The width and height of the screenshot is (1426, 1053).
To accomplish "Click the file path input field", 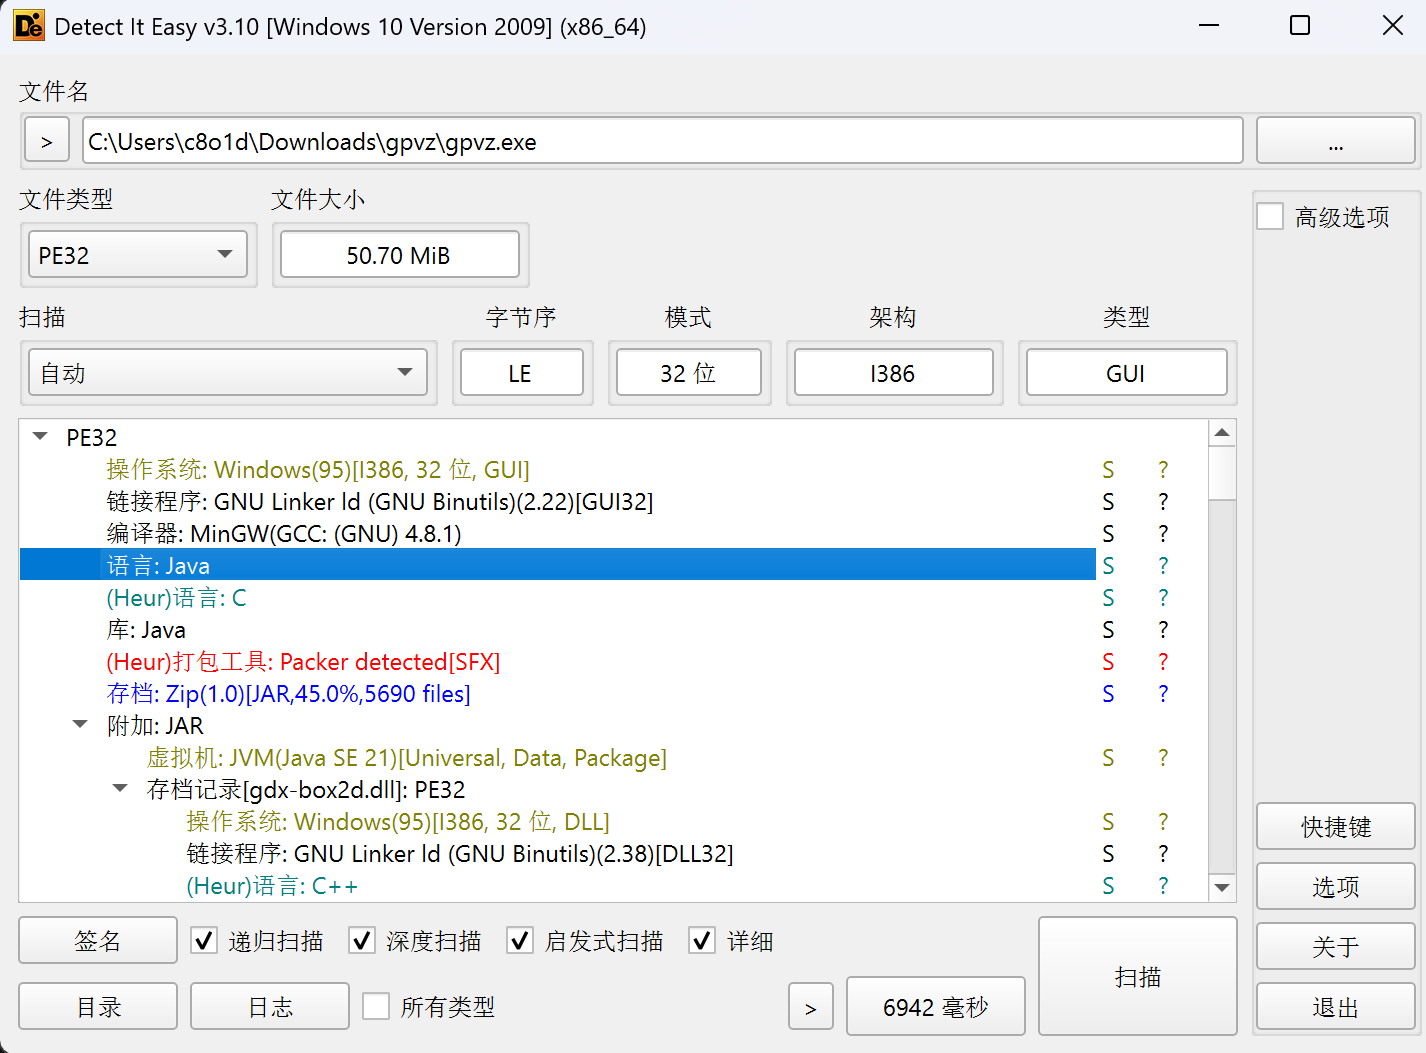I will [x=662, y=141].
